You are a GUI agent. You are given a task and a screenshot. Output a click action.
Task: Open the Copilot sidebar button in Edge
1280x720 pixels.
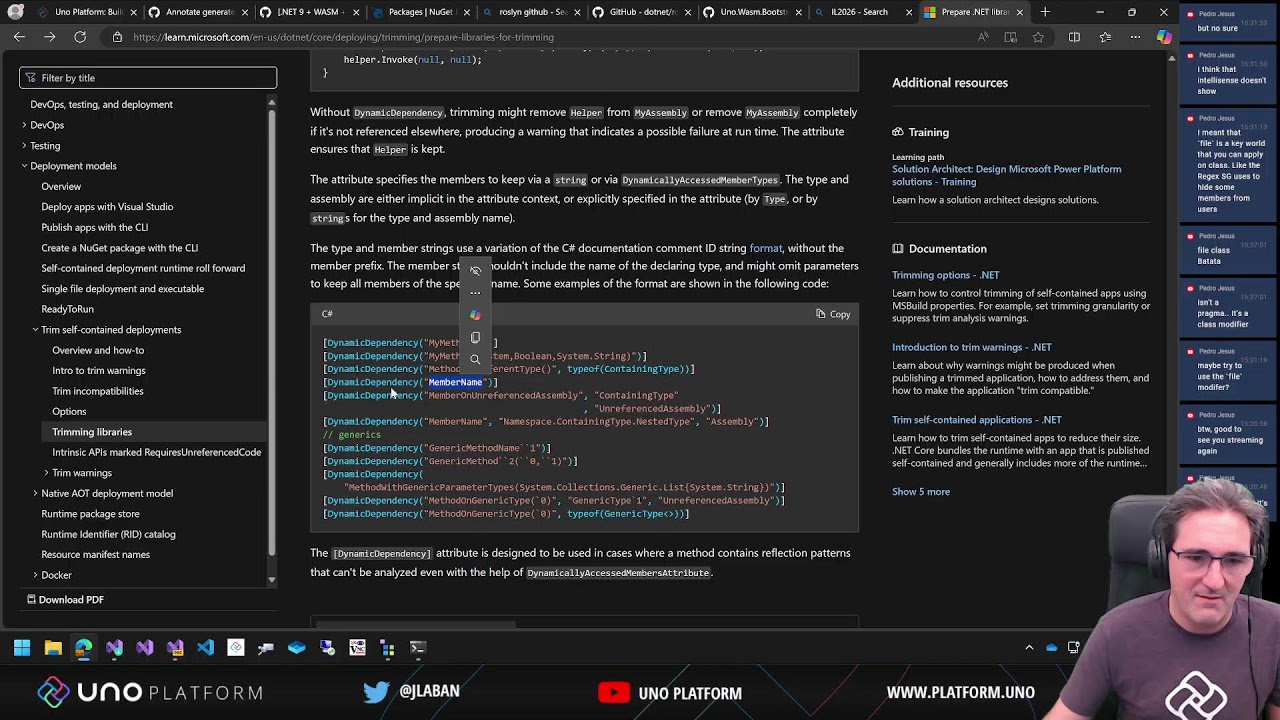(1164, 37)
